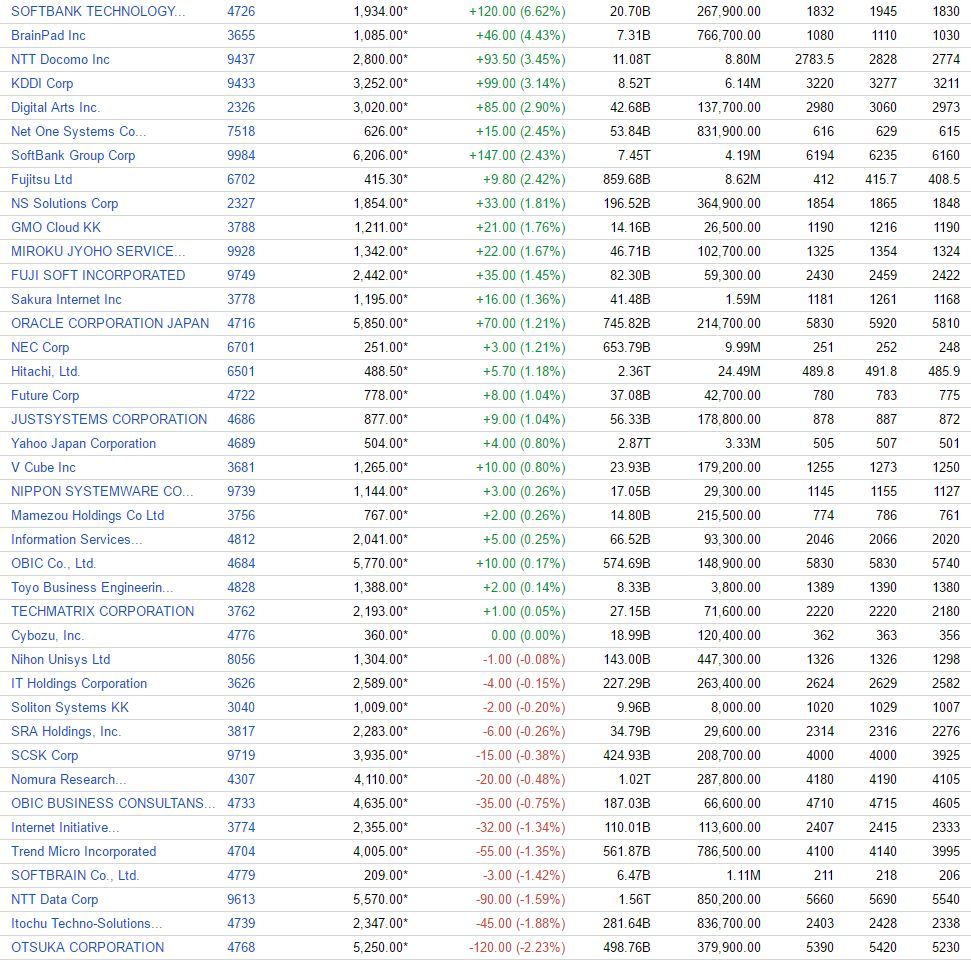
Task: Open OBIC BUSINESS CONSULTANS link
Action: [x=113, y=803]
